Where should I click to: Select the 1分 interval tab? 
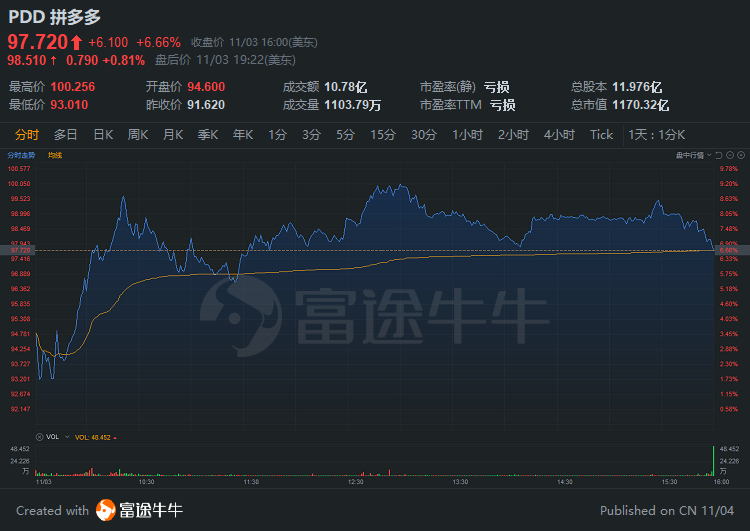click(277, 135)
